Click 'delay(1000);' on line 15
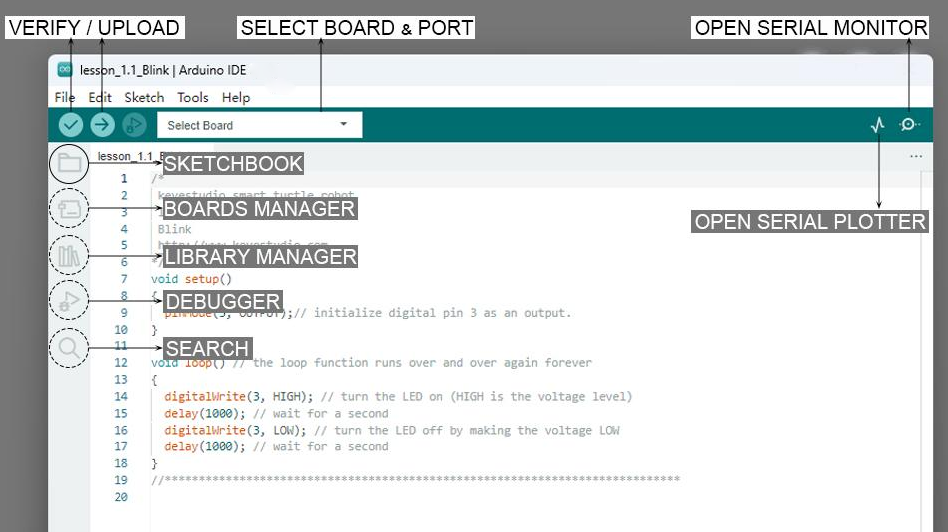 [204, 414]
